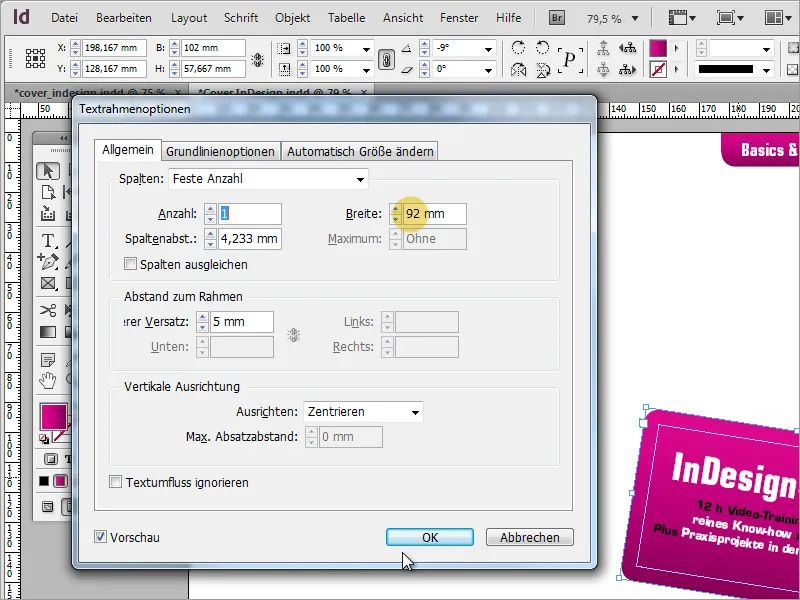Open the Screen Mode dropdown
The width and height of the screenshot is (800, 600).
tap(730, 18)
